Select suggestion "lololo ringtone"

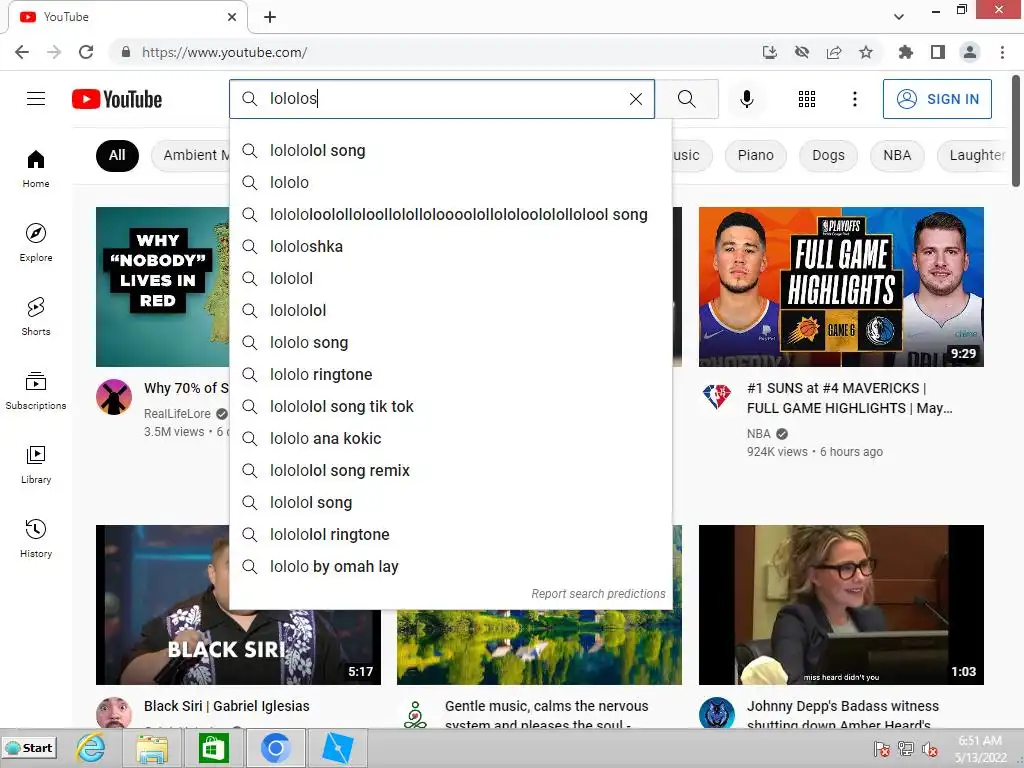click(451, 375)
